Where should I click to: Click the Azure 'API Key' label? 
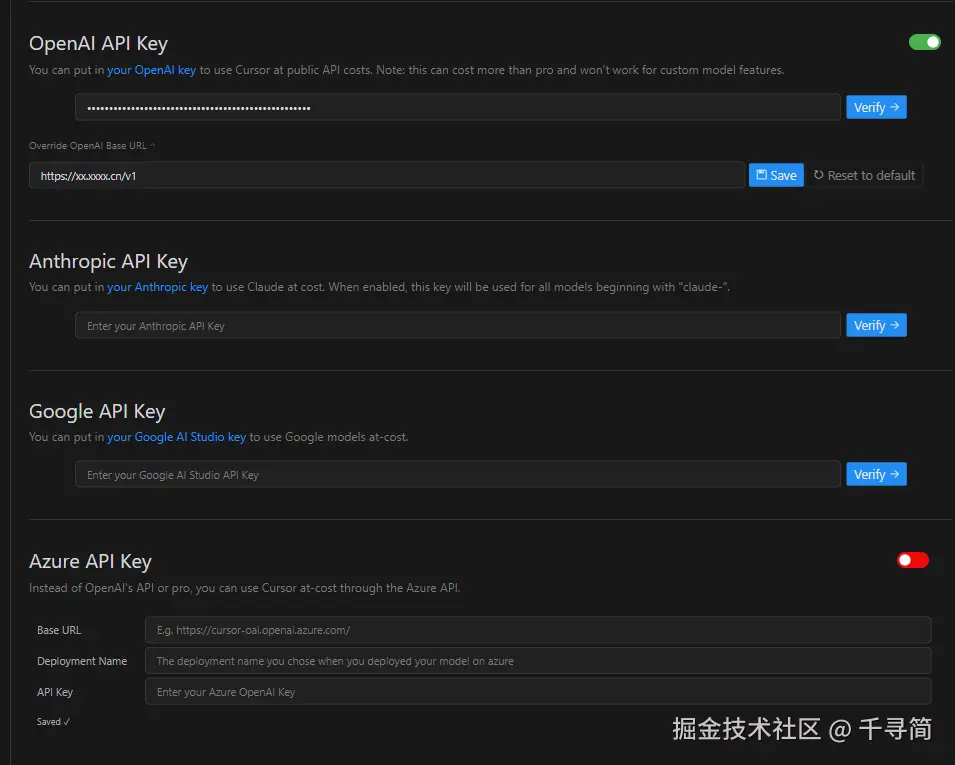55,692
